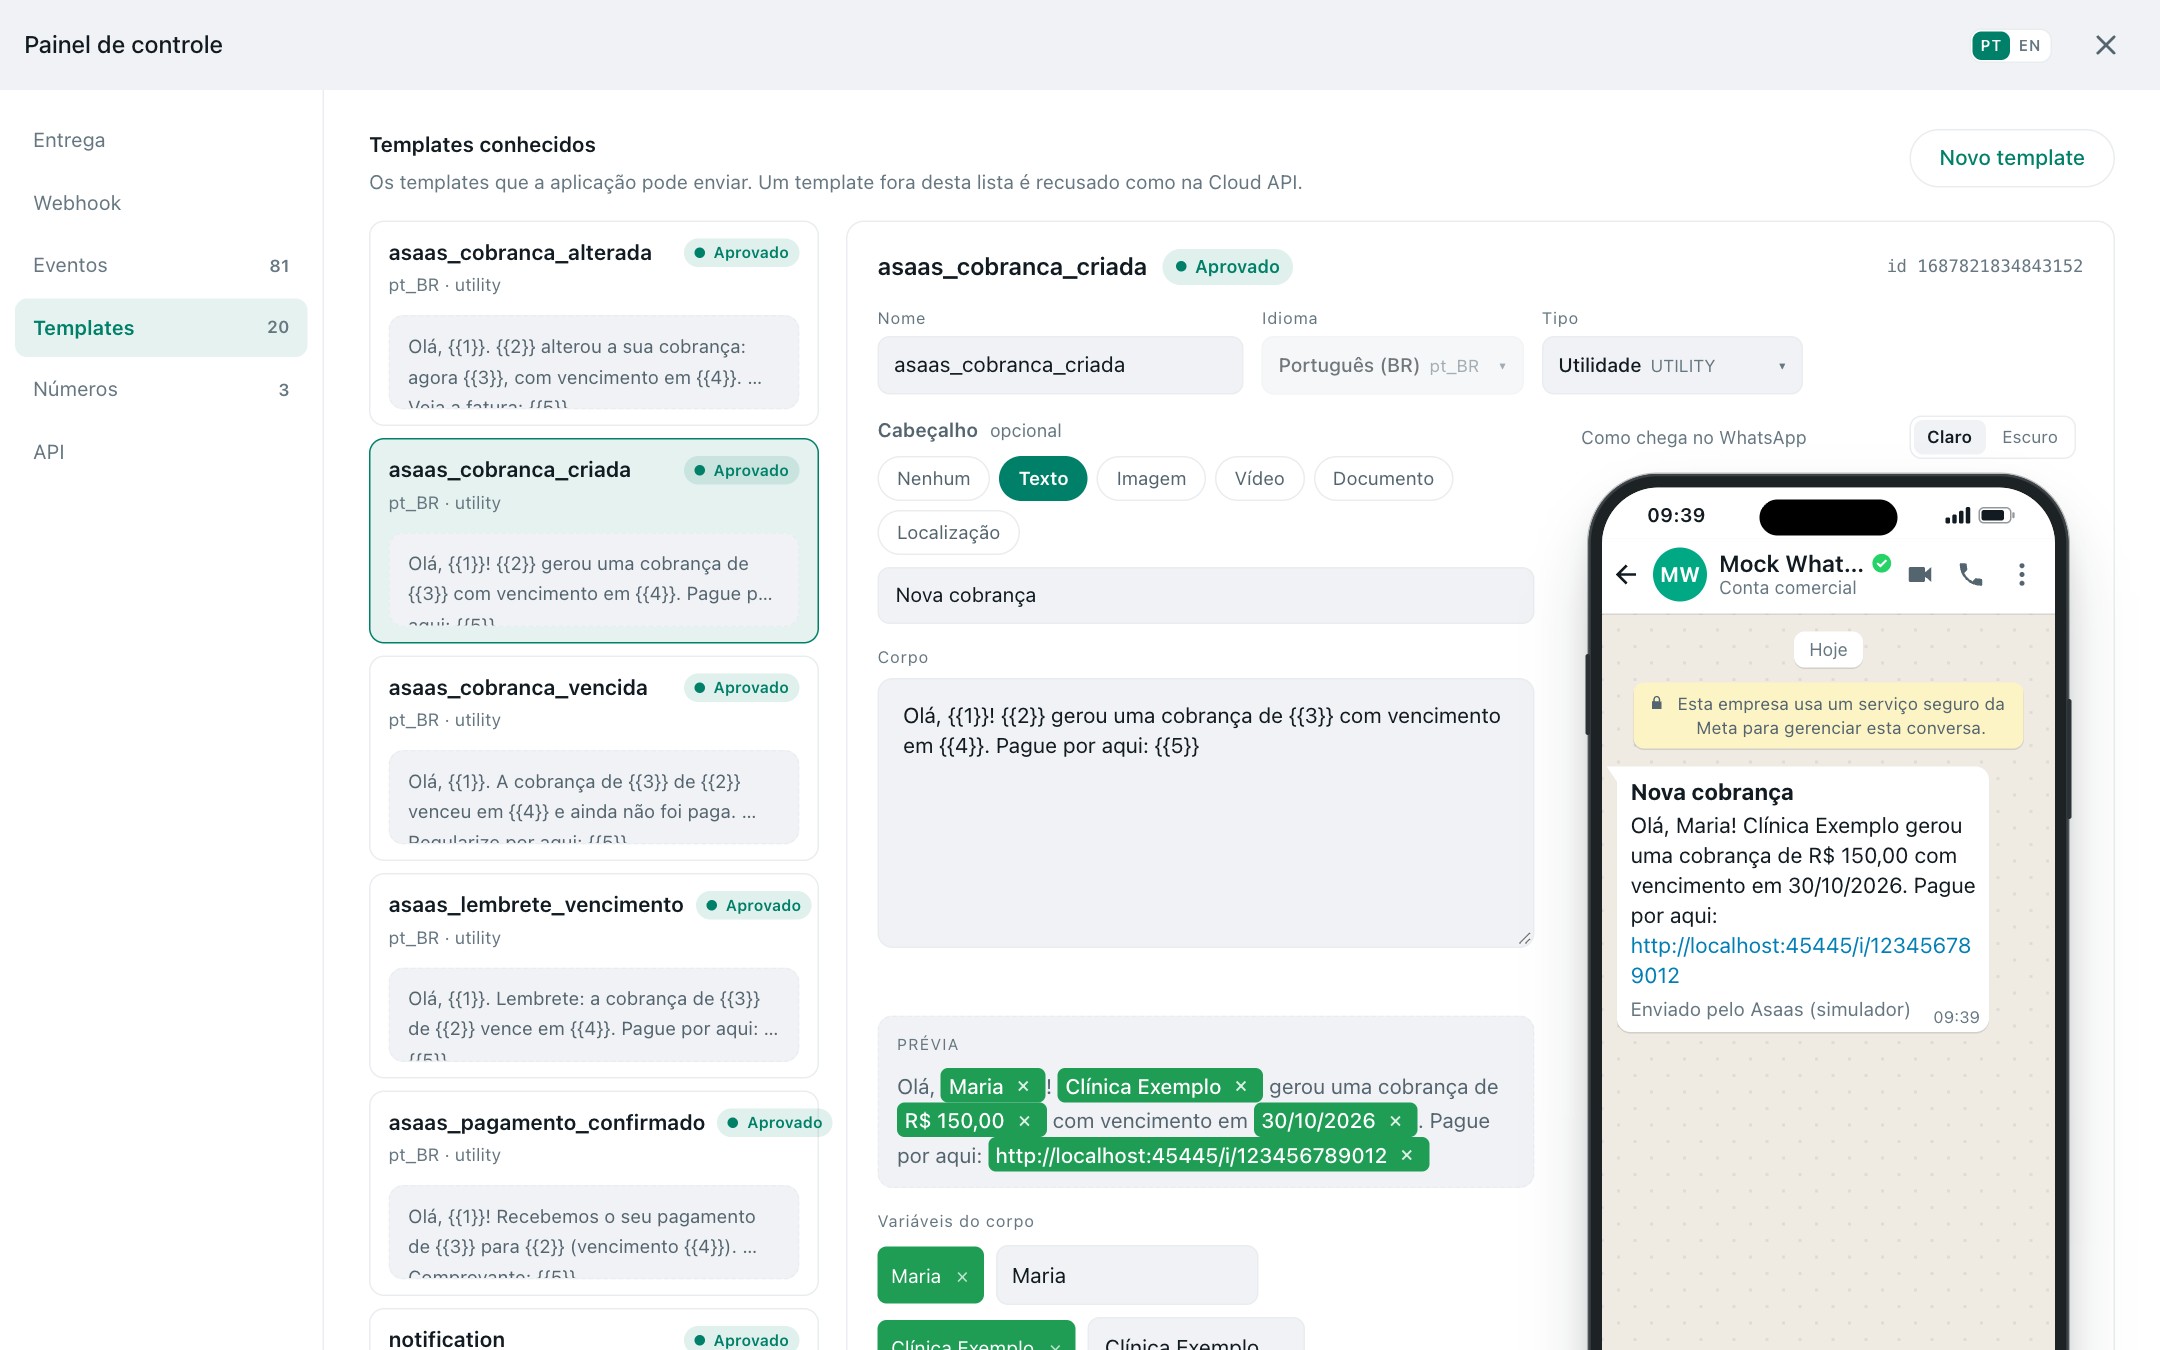The height and width of the screenshot is (1350, 2160).
Task: Click the verified badge next to Mock What...
Action: tap(1882, 563)
